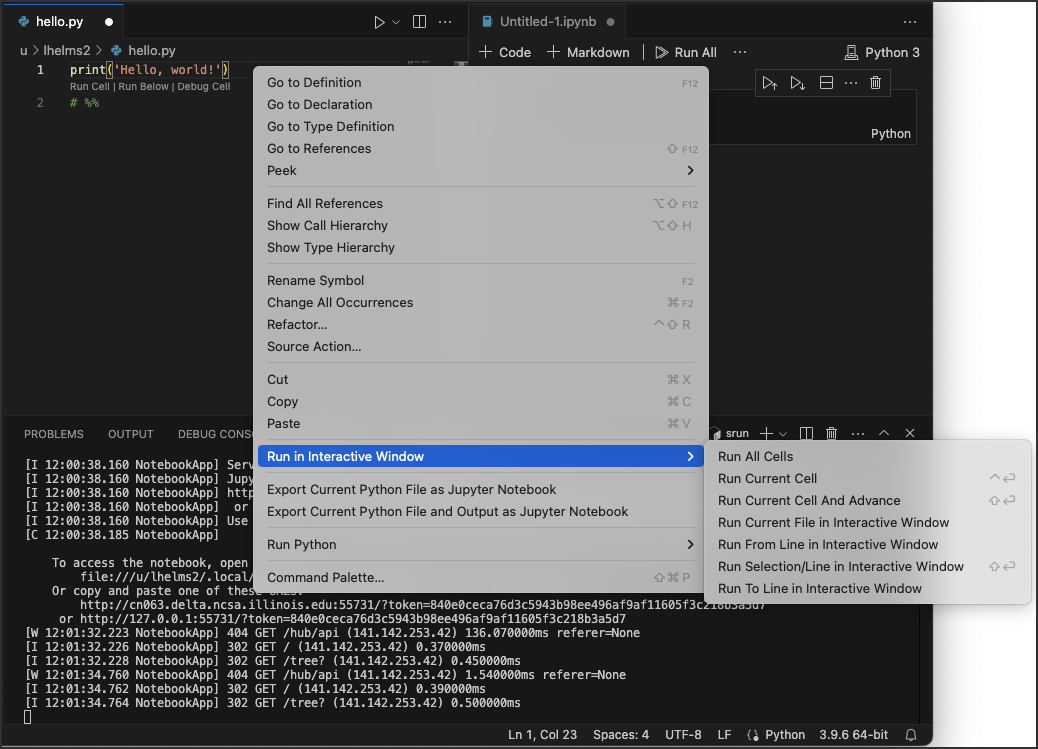Choose Rename Symbol from the context menu
This screenshot has height=749, width=1038.
tap(316, 281)
